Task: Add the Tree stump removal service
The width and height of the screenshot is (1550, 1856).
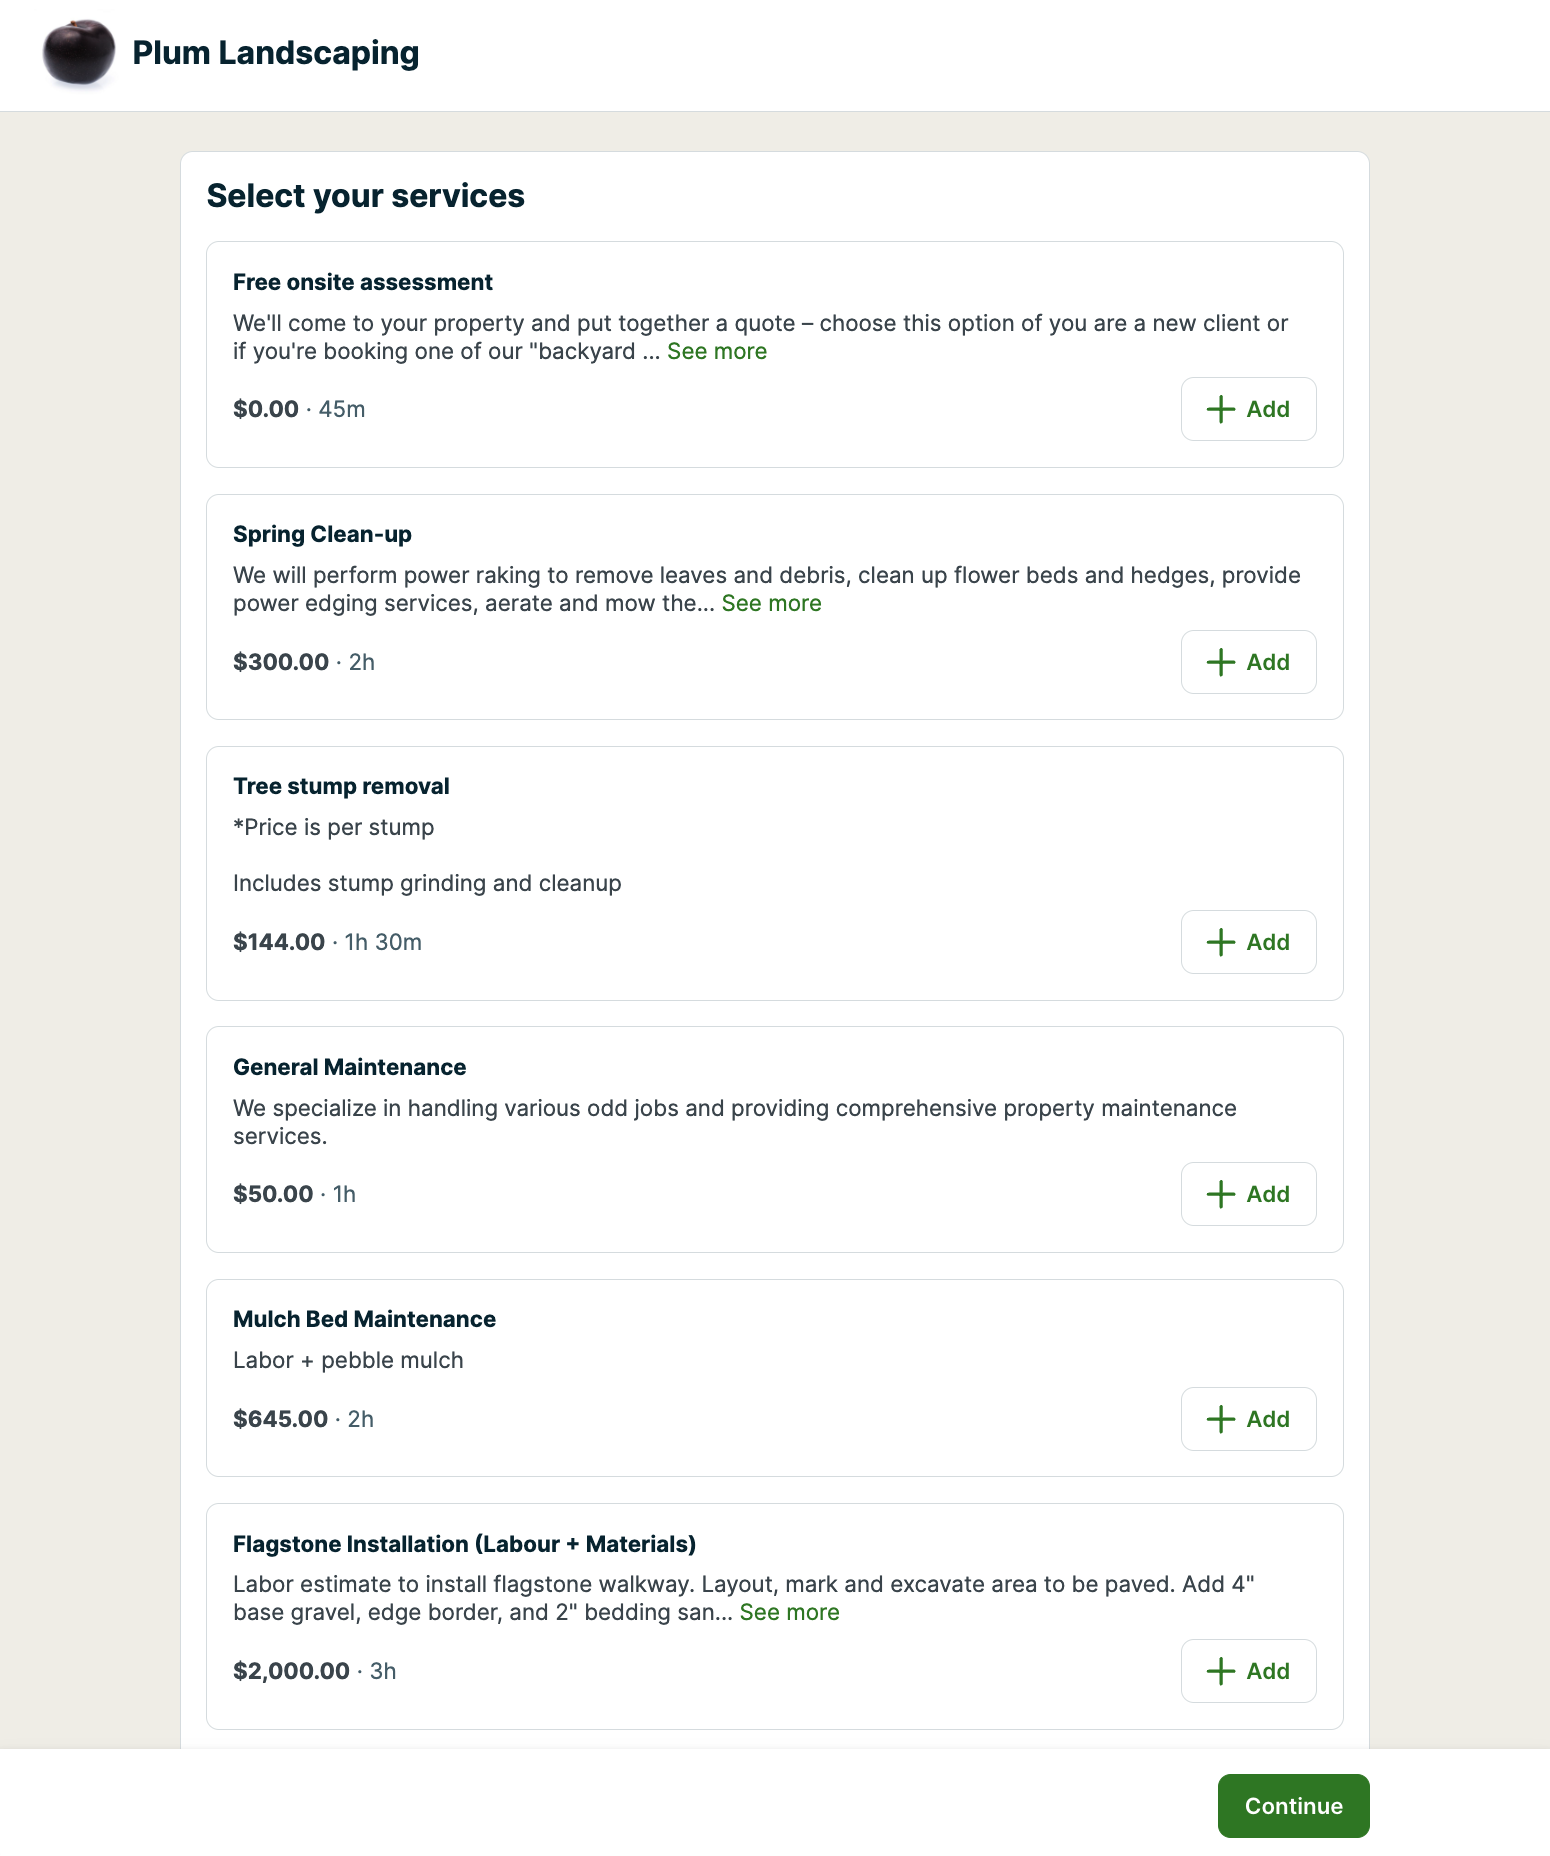Action: (x=1248, y=941)
